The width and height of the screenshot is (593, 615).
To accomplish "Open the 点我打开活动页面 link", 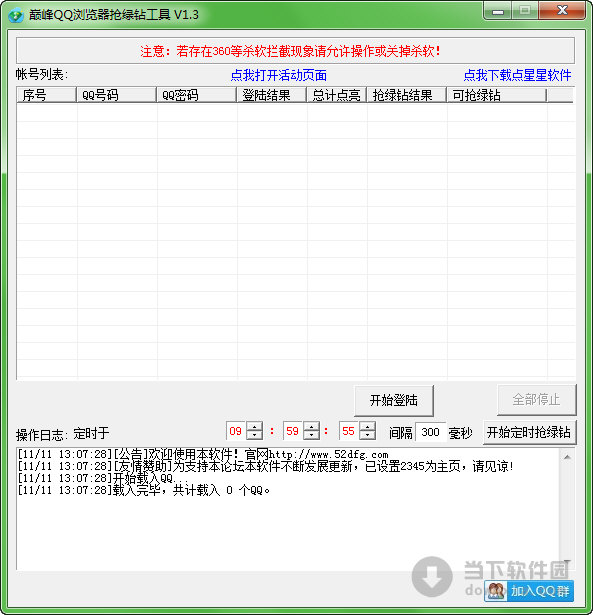I will pos(278,75).
